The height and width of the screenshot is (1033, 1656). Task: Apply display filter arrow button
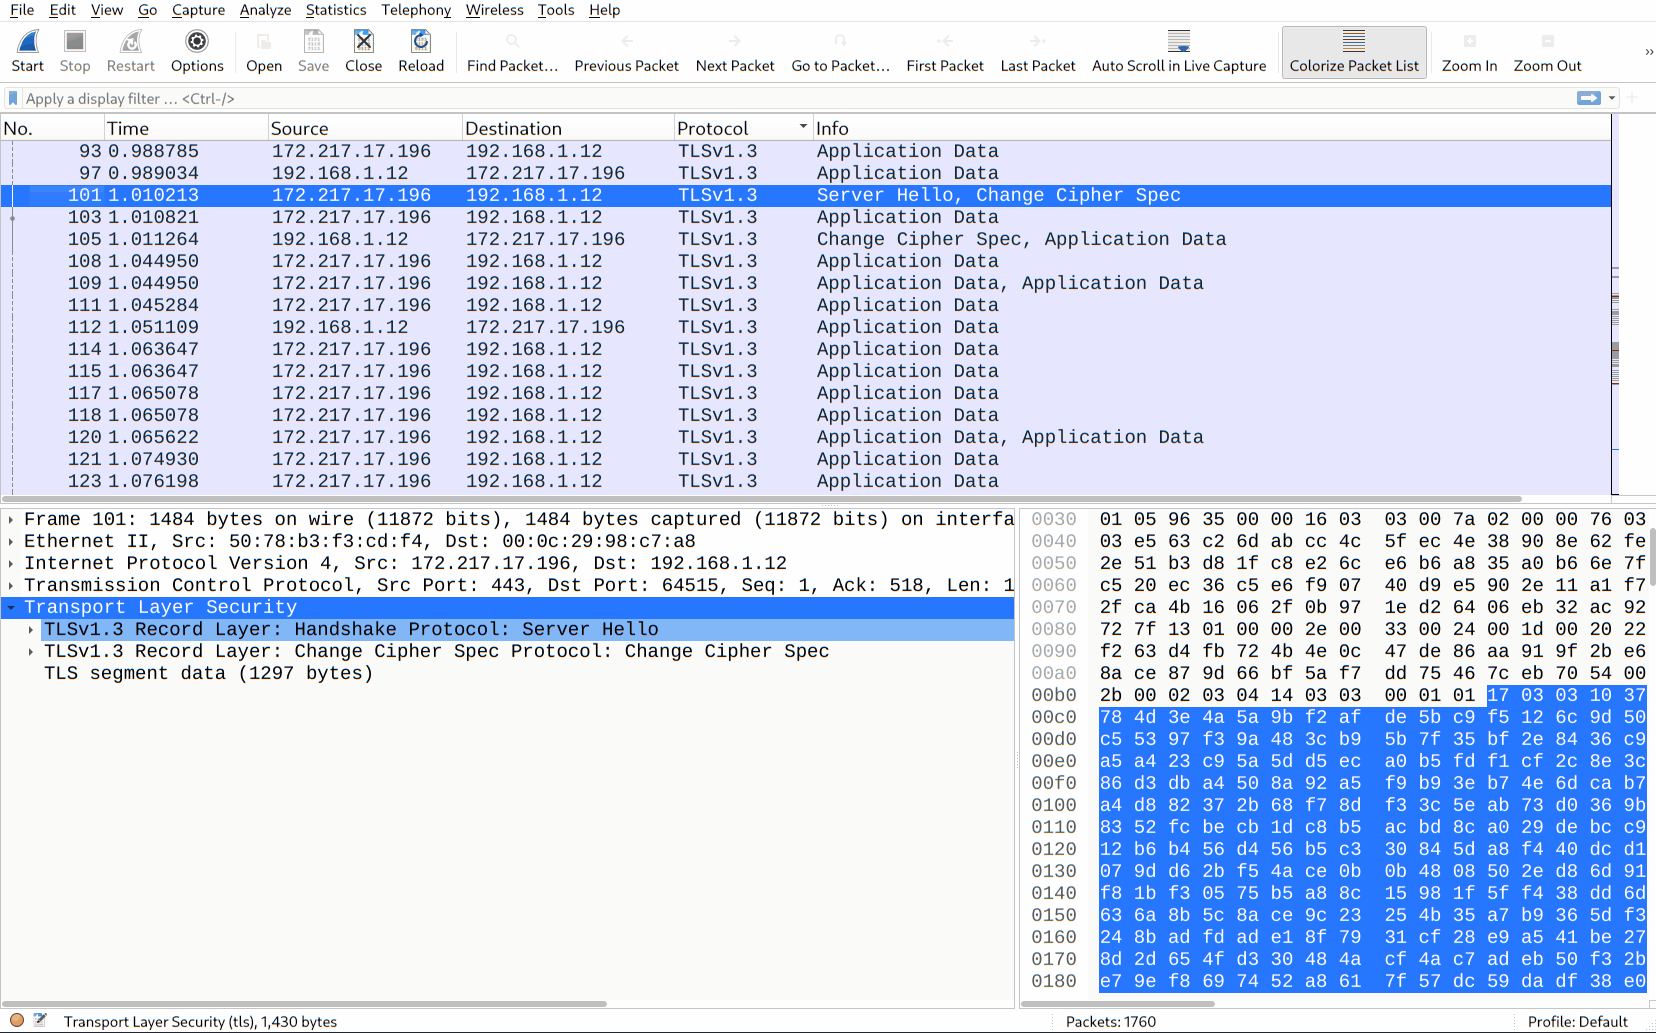tap(1588, 98)
